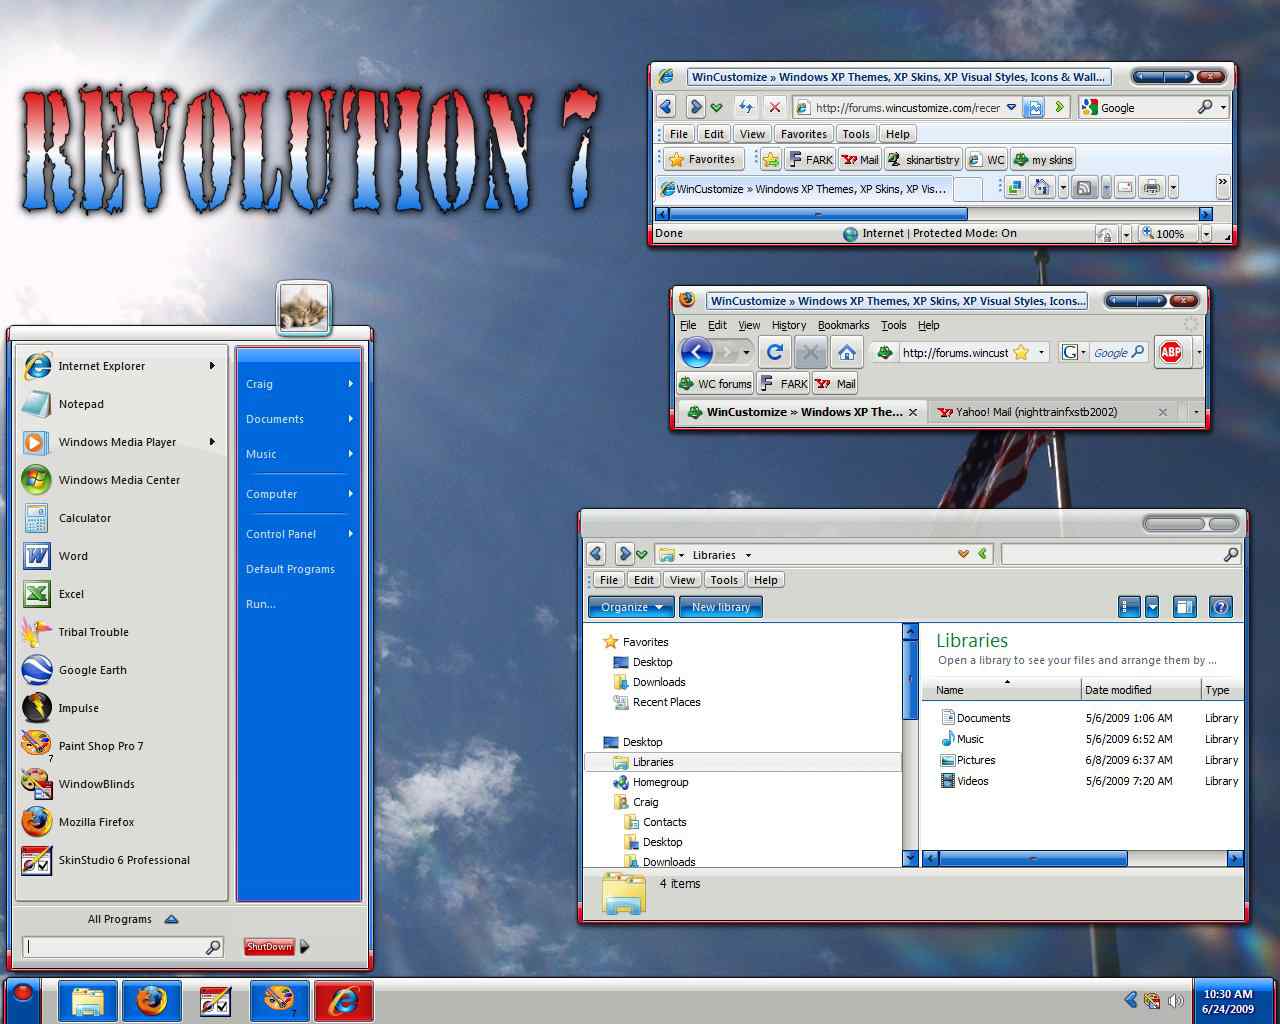Click the ShutDown button in Start menu
The height and width of the screenshot is (1024, 1280).
269,946
